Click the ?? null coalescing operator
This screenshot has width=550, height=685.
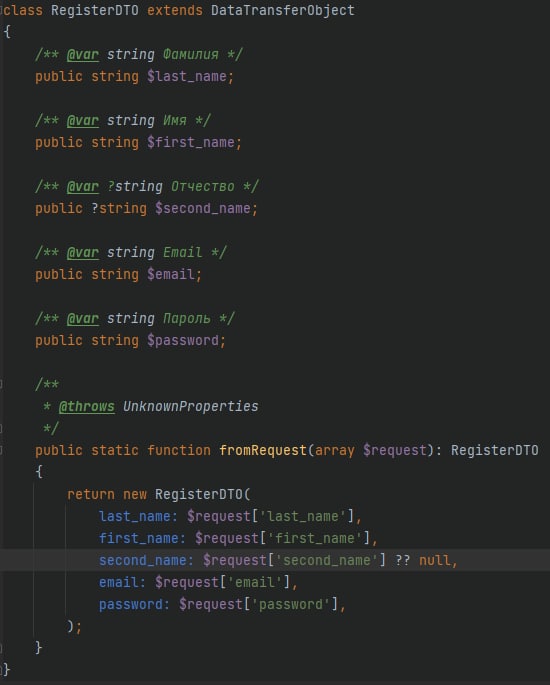coord(402,560)
